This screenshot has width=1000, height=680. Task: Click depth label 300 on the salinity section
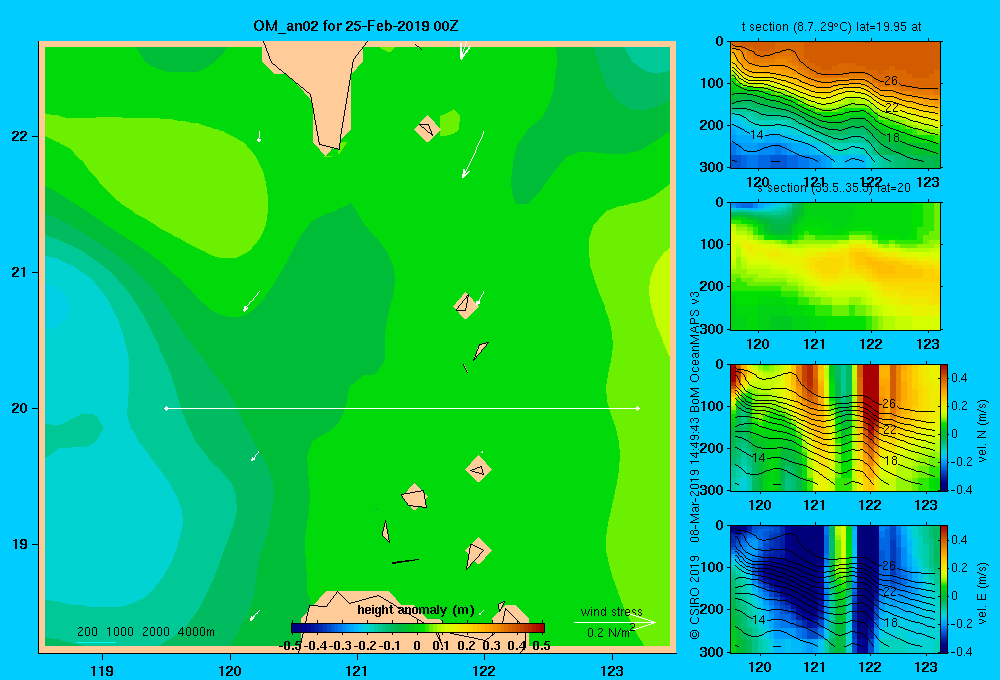point(712,329)
